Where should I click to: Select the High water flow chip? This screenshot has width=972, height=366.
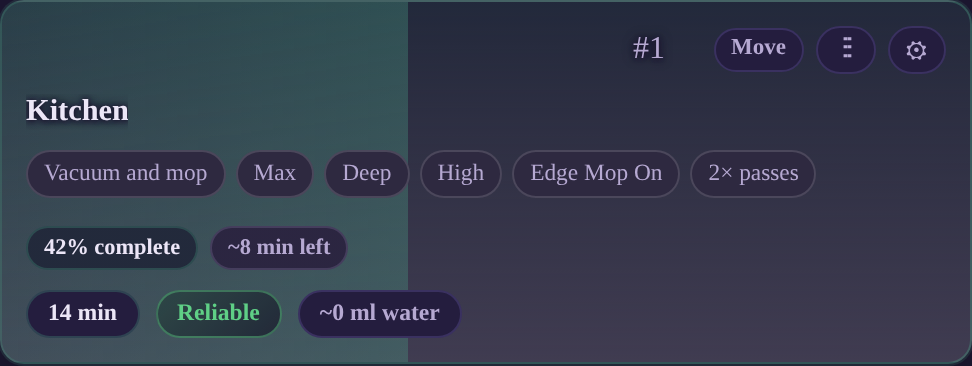point(461,174)
